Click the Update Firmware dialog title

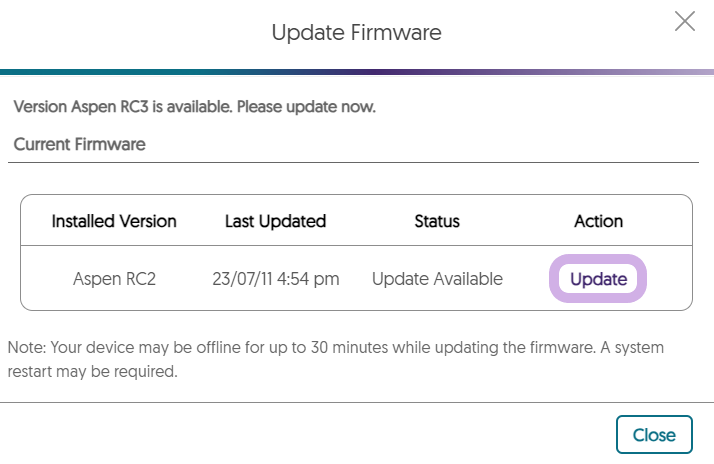(356, 33)
